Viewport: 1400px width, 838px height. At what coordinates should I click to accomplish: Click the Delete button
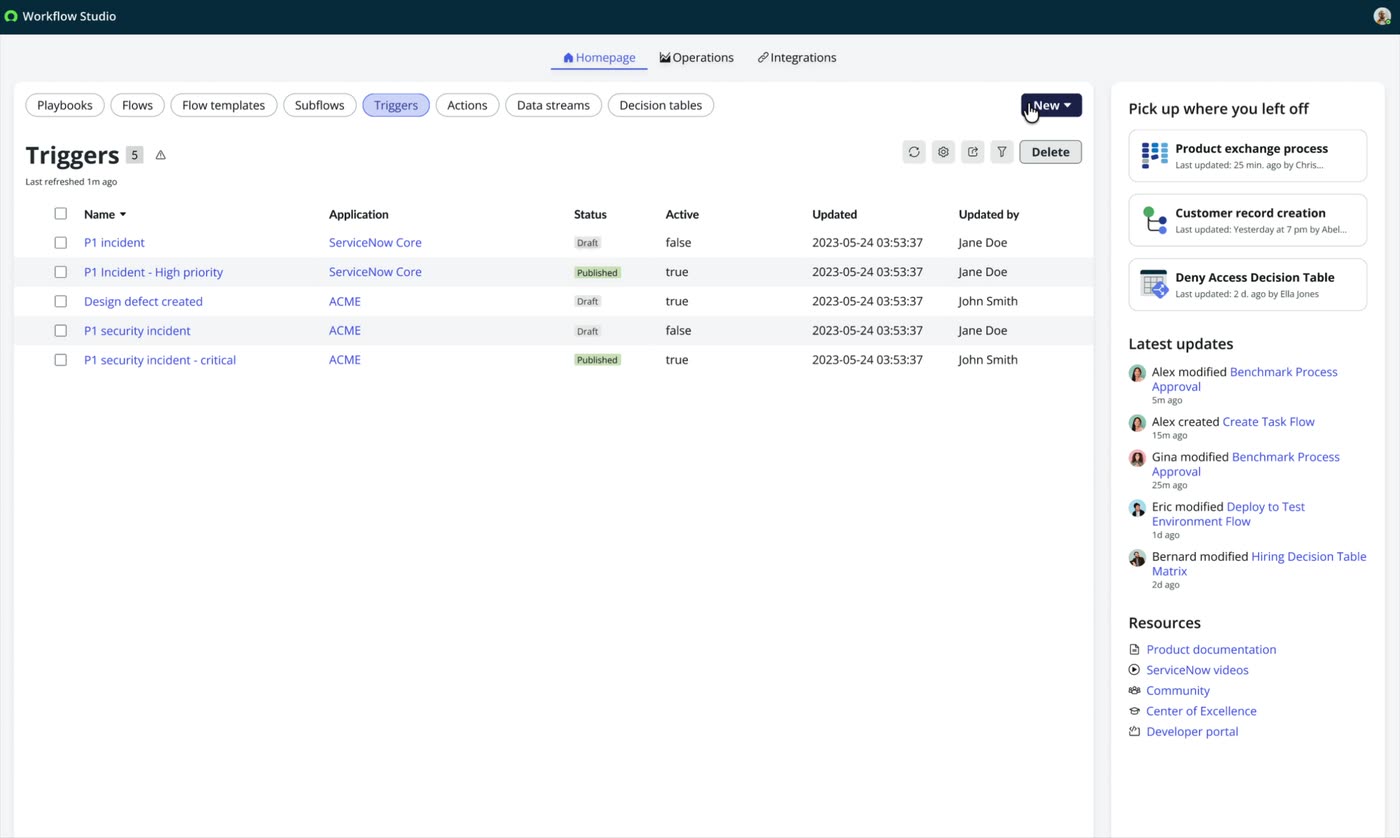click(x=1050, y=152)
